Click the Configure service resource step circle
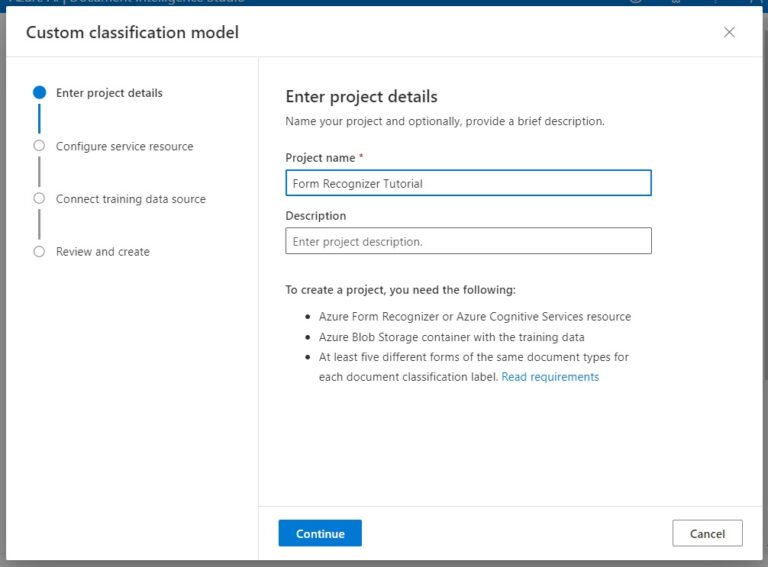 click(x=39, y=145)
